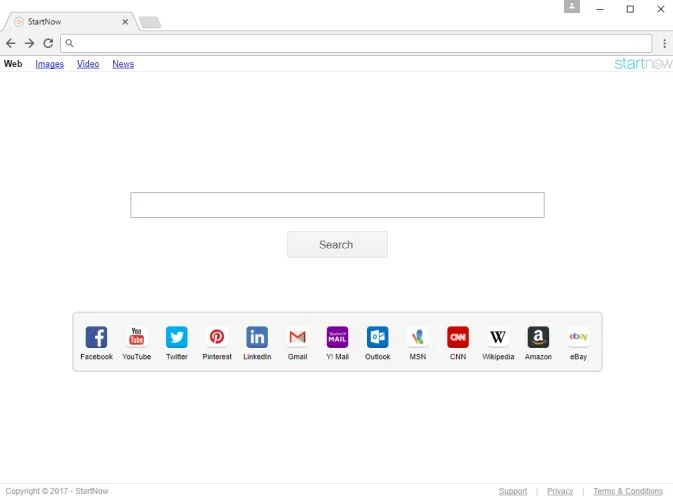Open the CNN shortcut icon
Viewport: 673px width, 496px height.
[458, 337]
